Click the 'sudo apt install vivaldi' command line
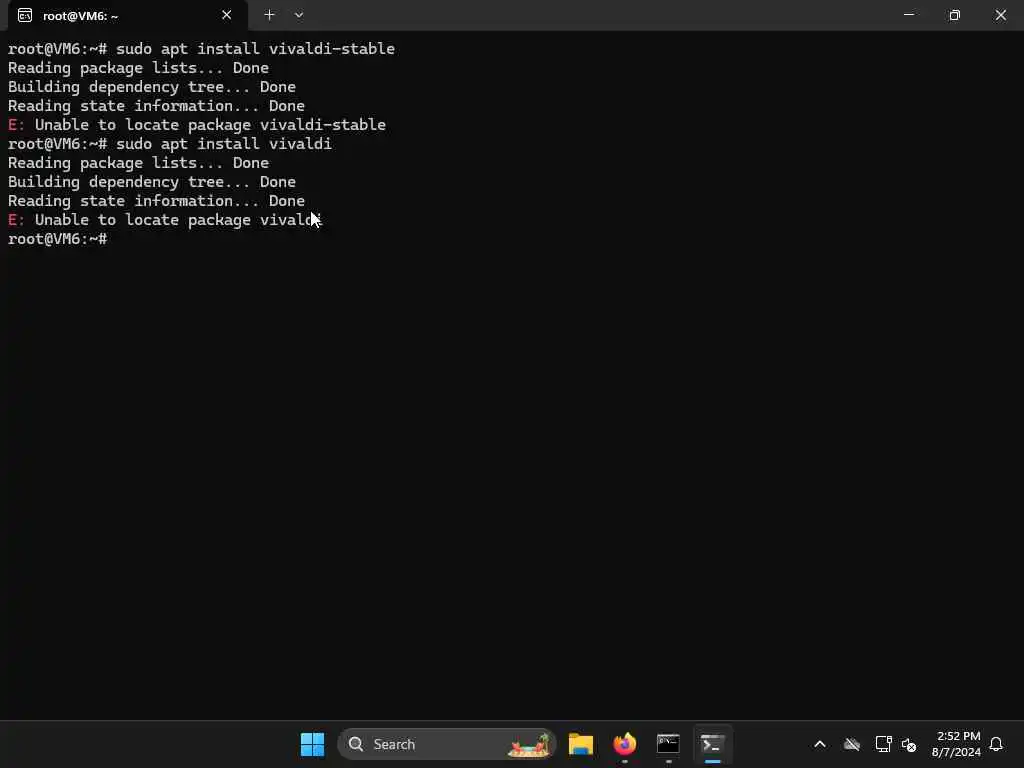 tap(170, 144)
